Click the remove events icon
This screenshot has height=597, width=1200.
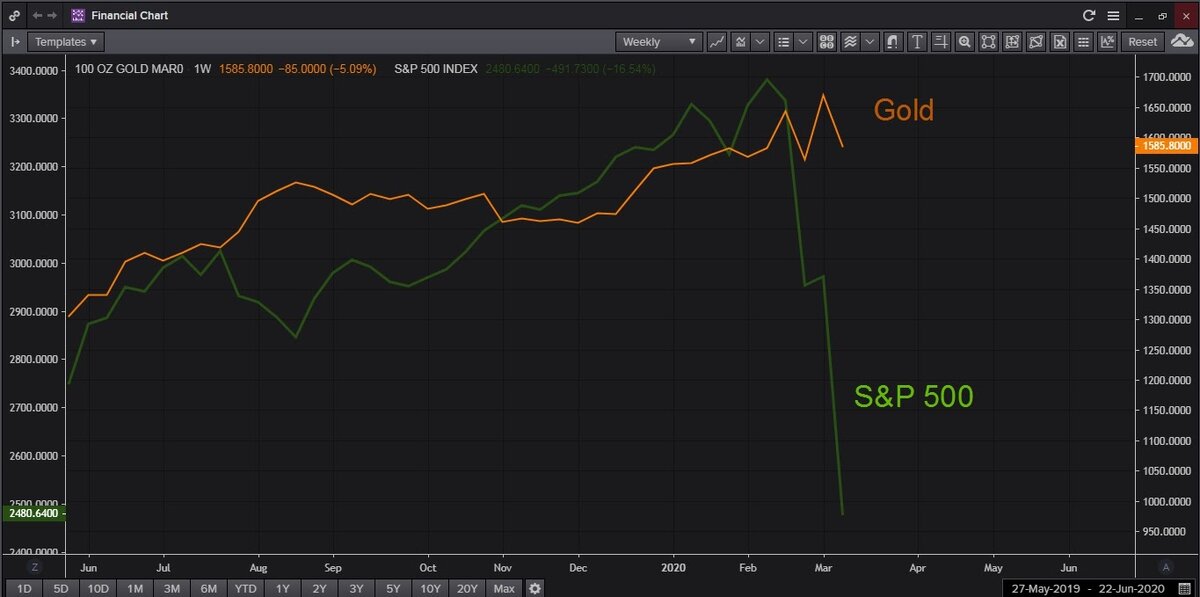(x=1060, y=41)
